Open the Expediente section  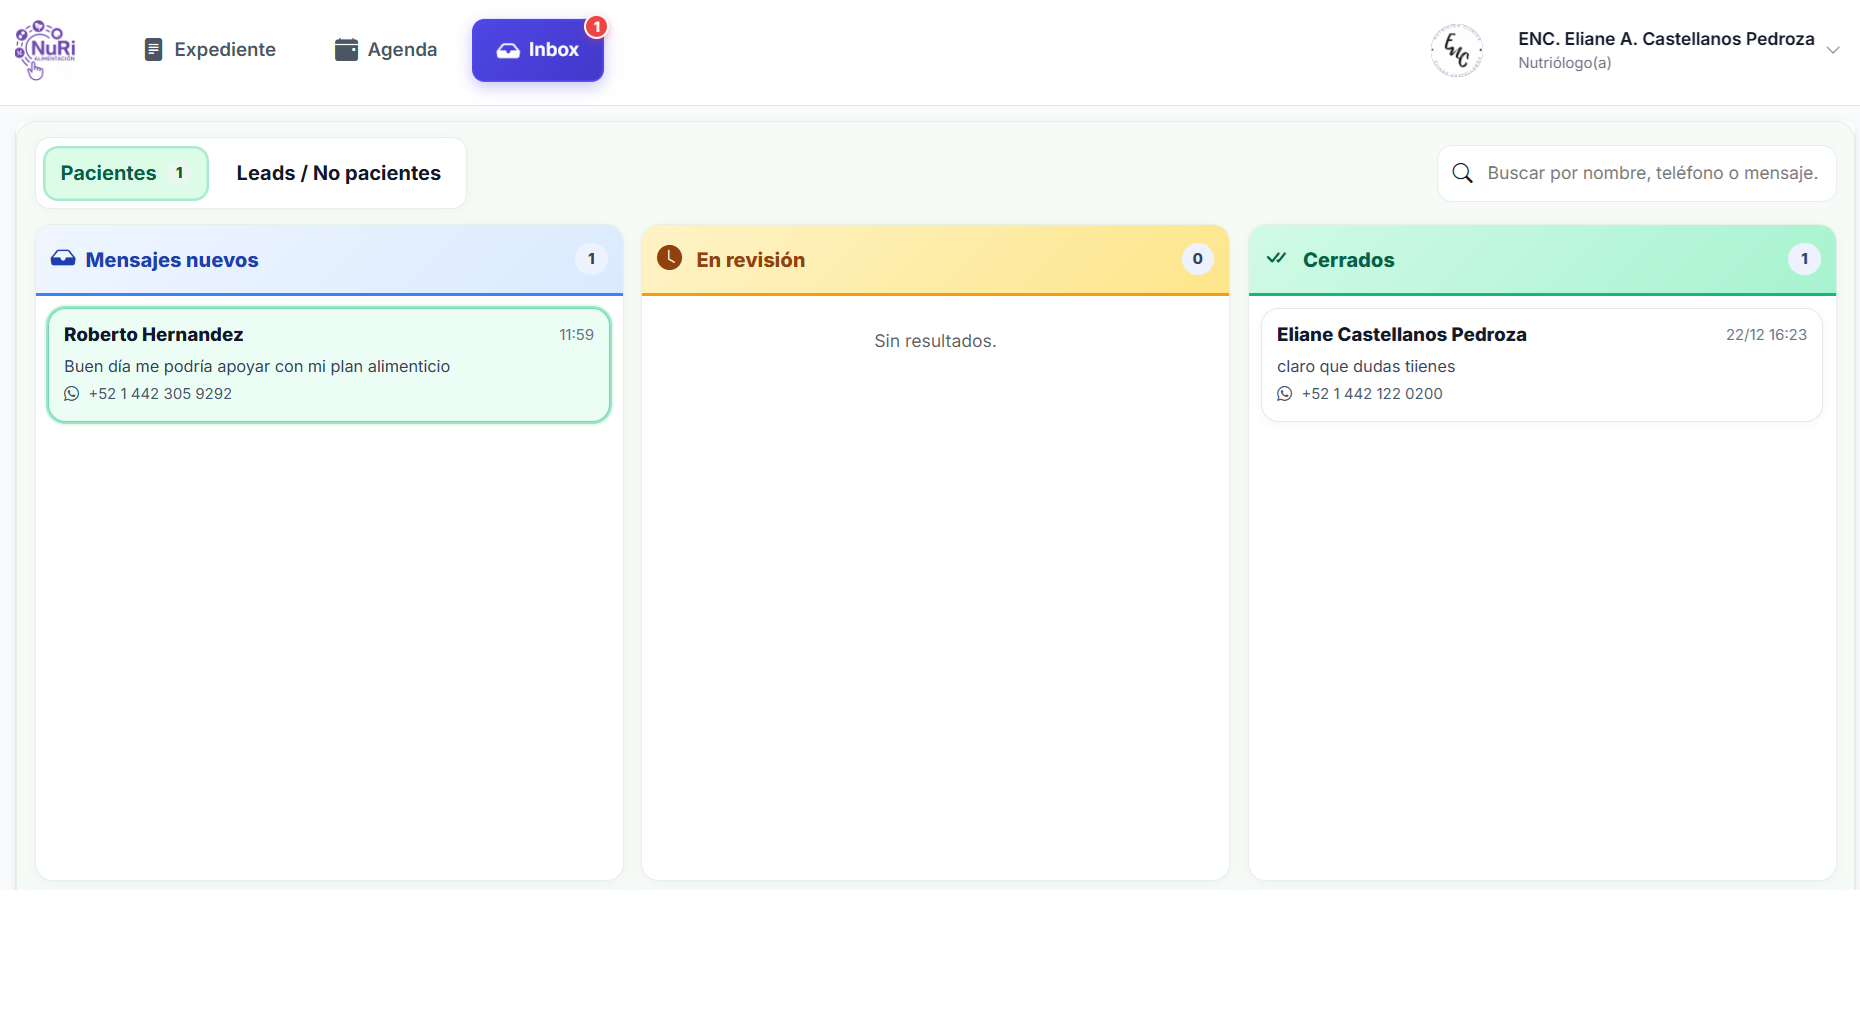pyautogui.click(x=210, y=50)
